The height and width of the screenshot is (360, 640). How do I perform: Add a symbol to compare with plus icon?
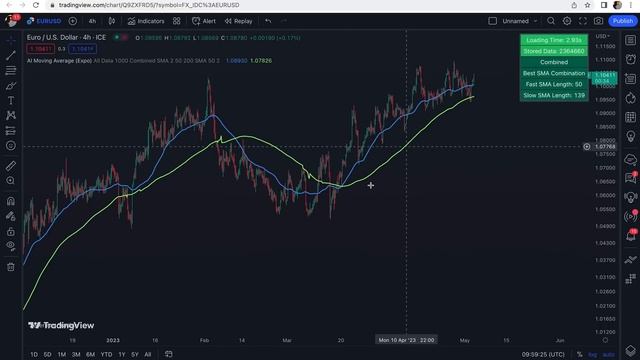pos(73,21)
